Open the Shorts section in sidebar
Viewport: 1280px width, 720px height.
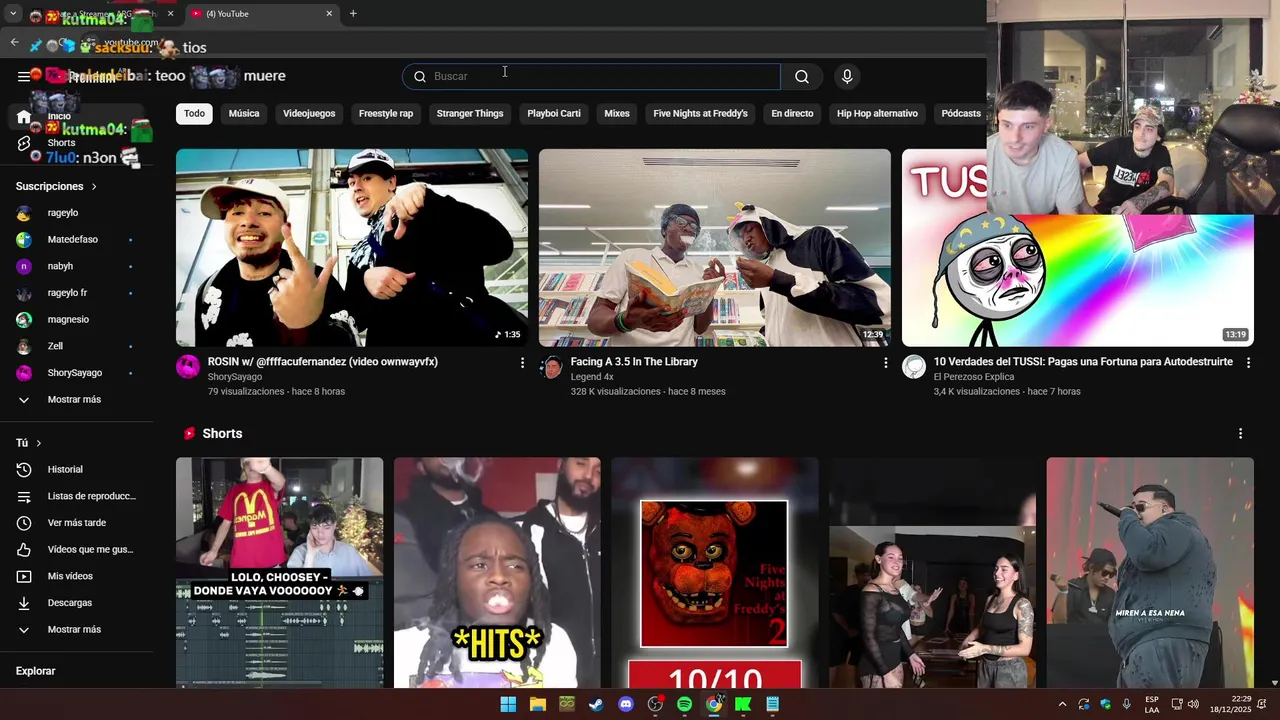pos(76,143)
